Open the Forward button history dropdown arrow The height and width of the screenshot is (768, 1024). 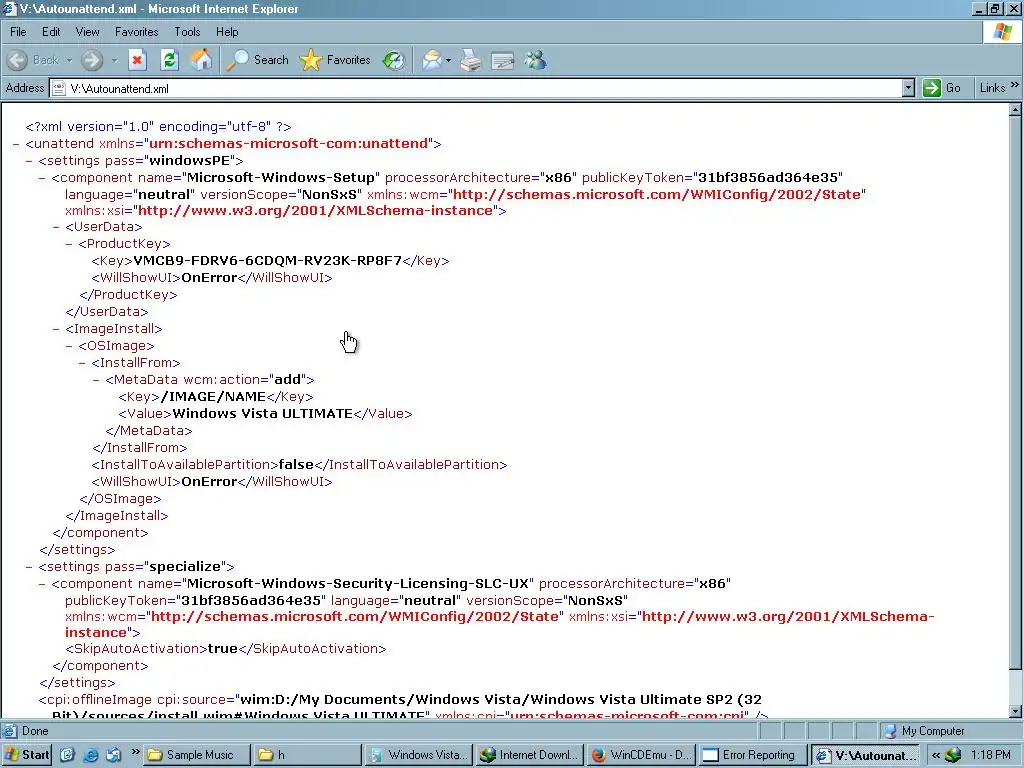pos(114,60)
